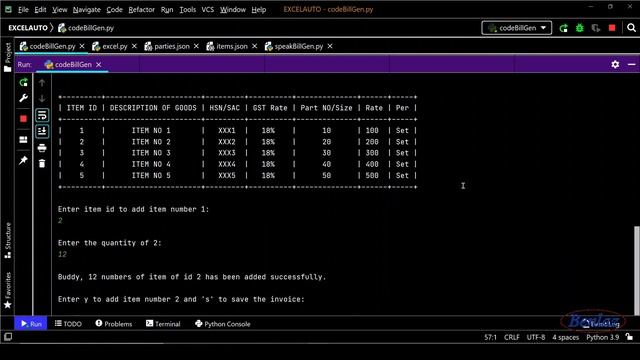Close the items.json editor tab
The image size is (640, 360).
tap(255, 46)
